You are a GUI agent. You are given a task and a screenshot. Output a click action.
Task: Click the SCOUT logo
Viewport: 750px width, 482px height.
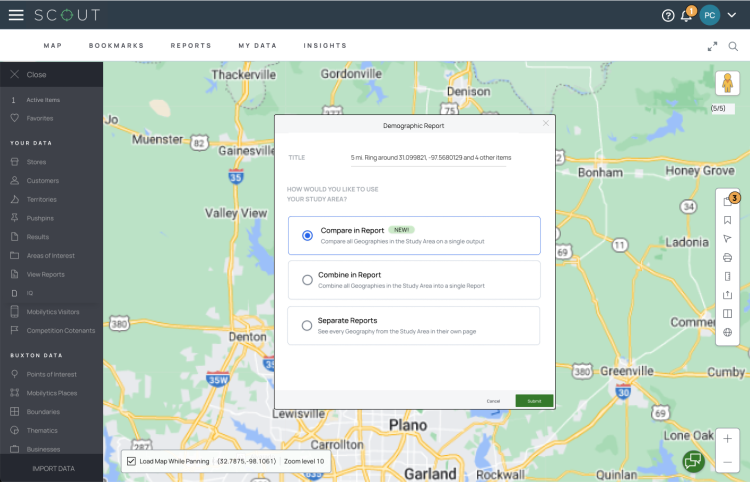tap(67, 15)
